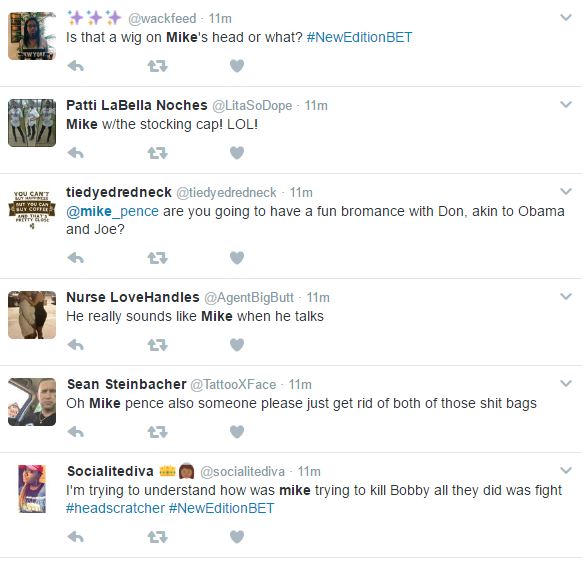582x562 pixels.
Task: Retweet the tiedyedredneck bromance tweet
Action: point(157,258)
